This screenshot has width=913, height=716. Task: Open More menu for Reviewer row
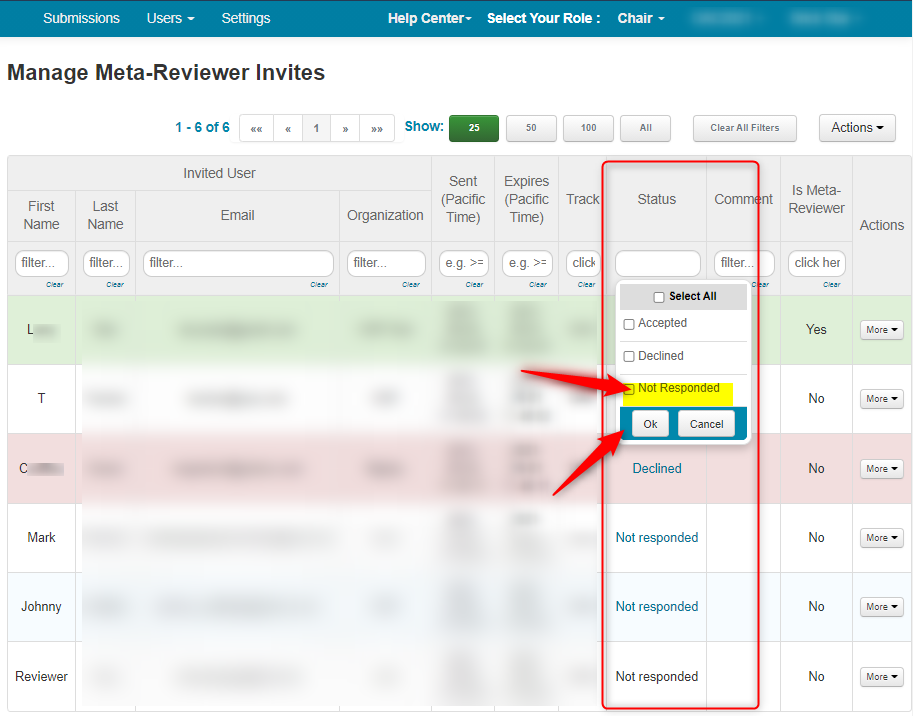coord(882,676)
